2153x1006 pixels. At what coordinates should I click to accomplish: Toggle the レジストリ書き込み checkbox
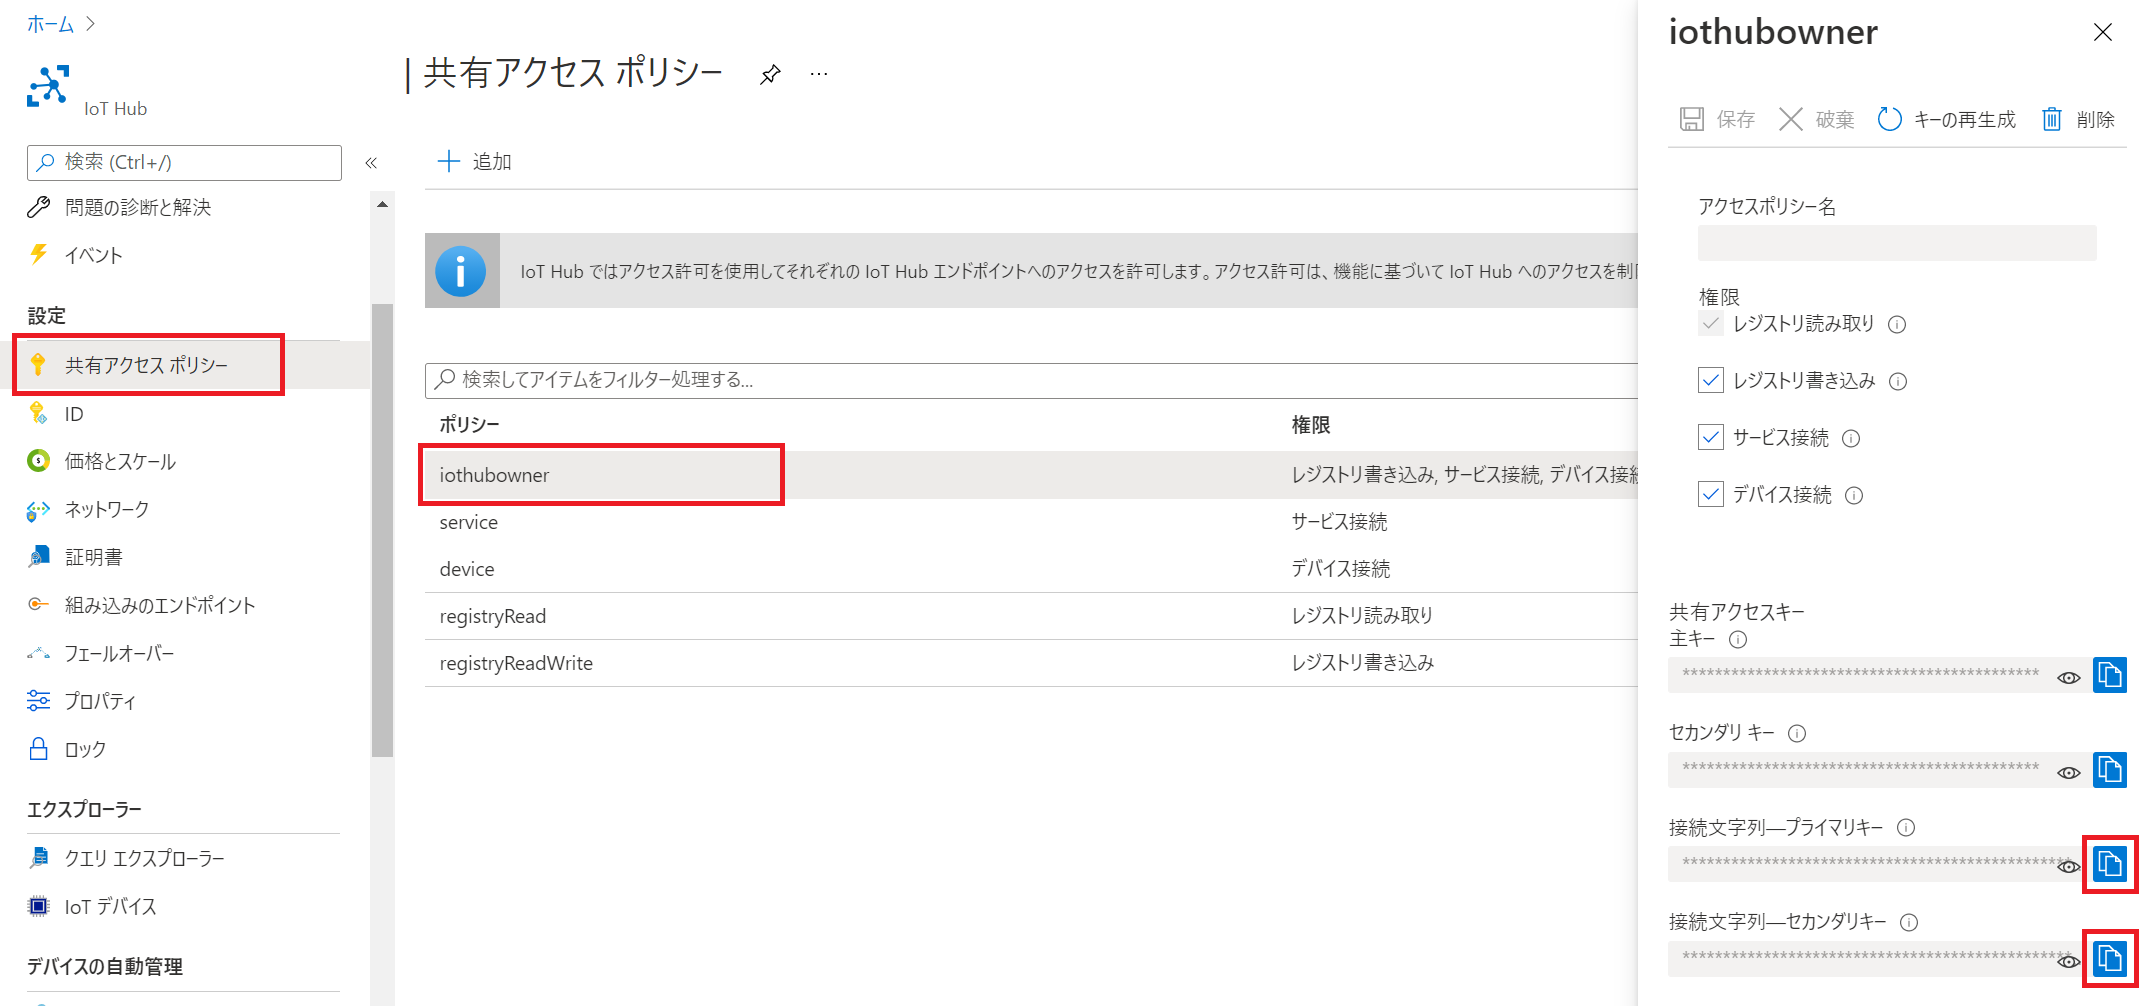point(1711,380)
